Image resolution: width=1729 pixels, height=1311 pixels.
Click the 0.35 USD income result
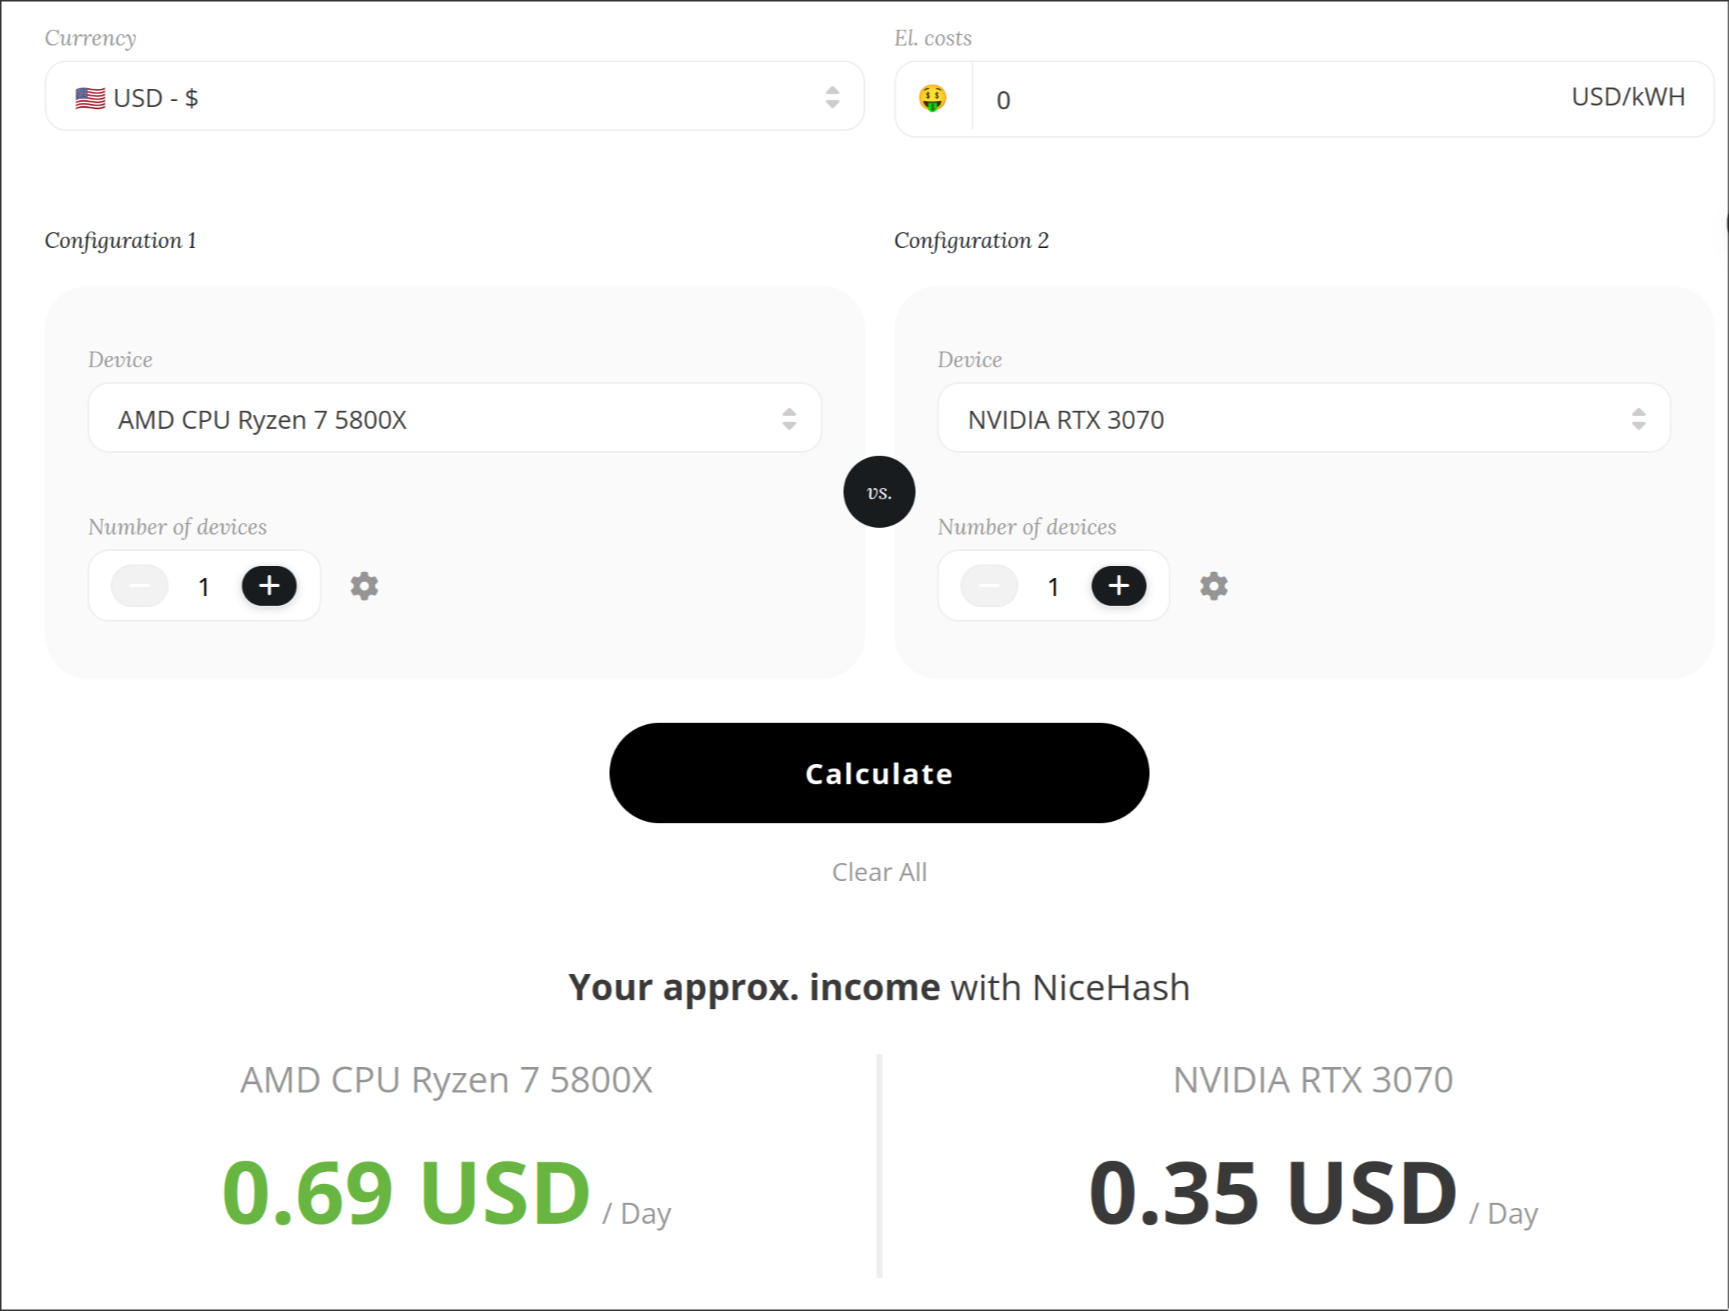pos(1273,1192)
